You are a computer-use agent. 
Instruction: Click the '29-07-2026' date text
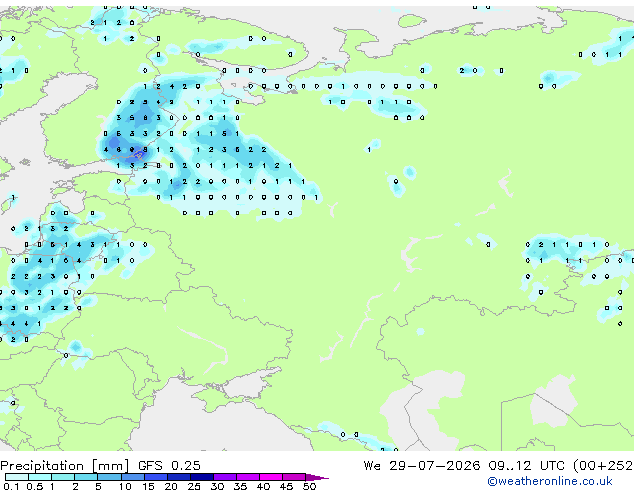point(435,466)
